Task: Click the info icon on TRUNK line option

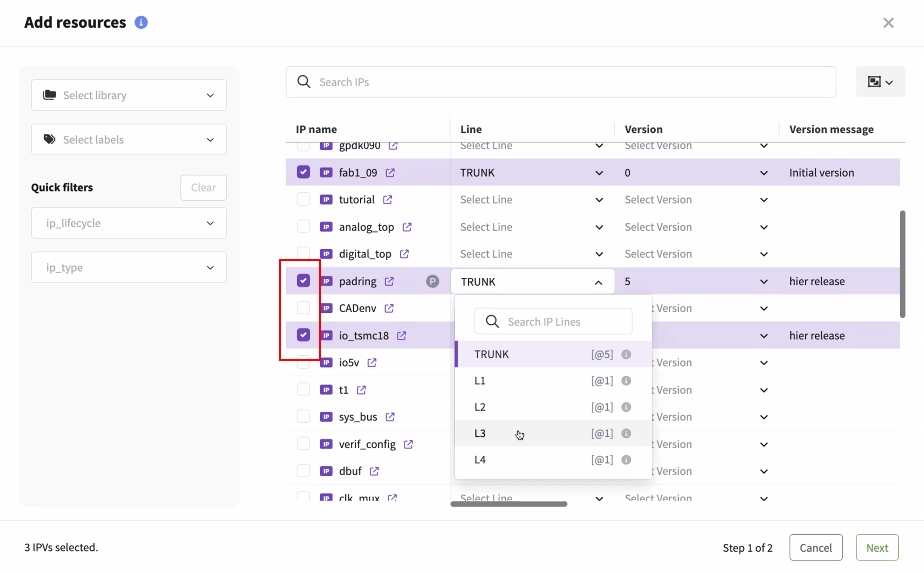Action: [626, 354]
